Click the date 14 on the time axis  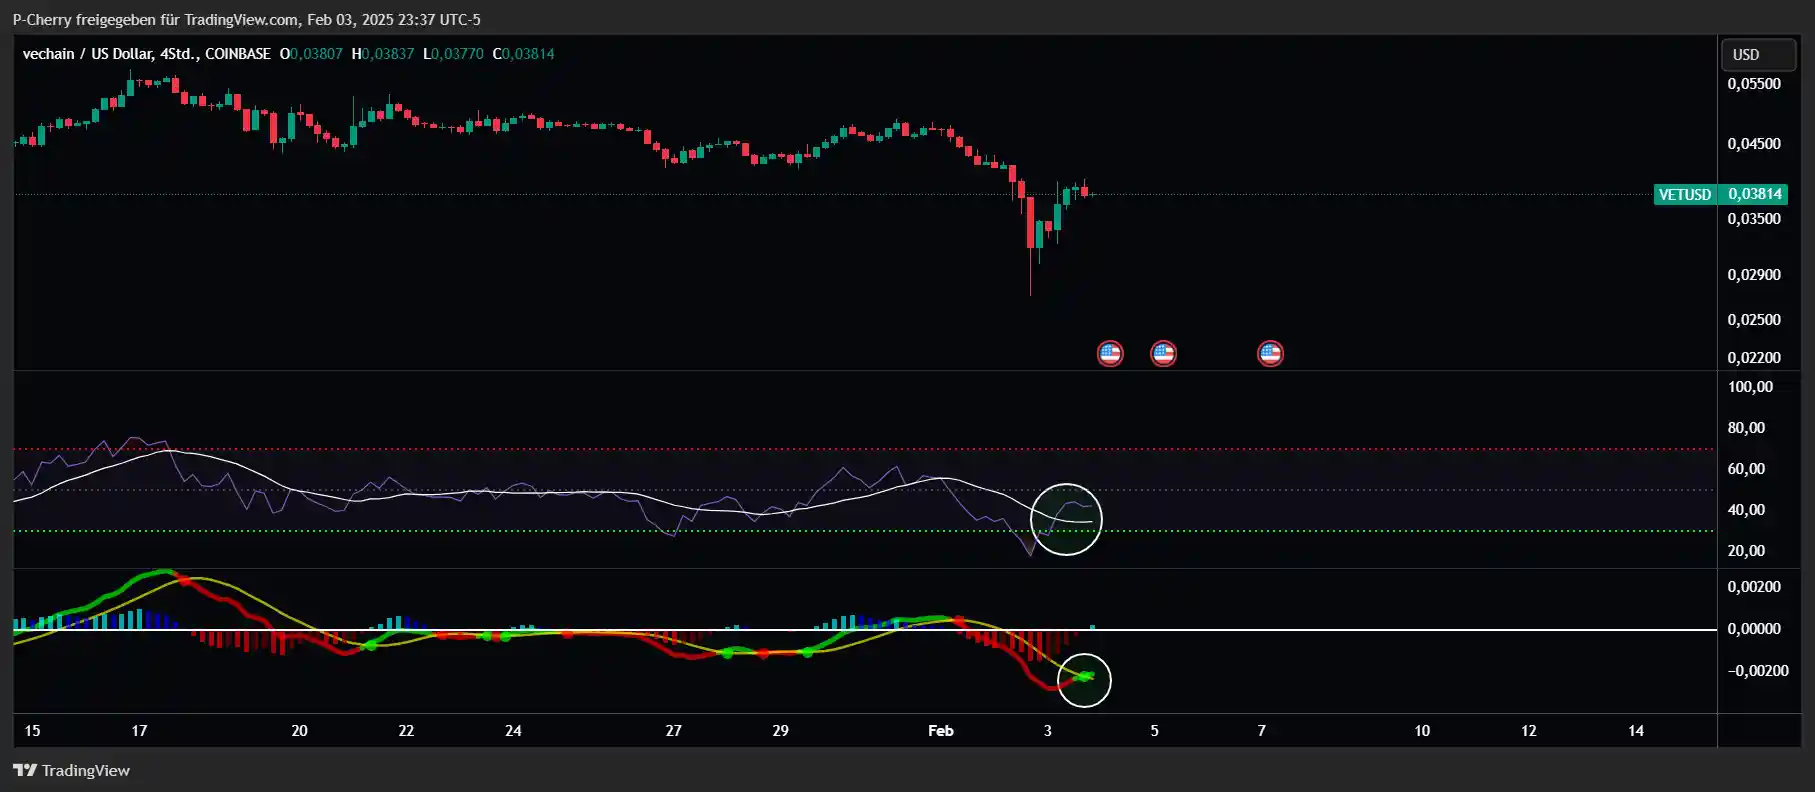1636,731
